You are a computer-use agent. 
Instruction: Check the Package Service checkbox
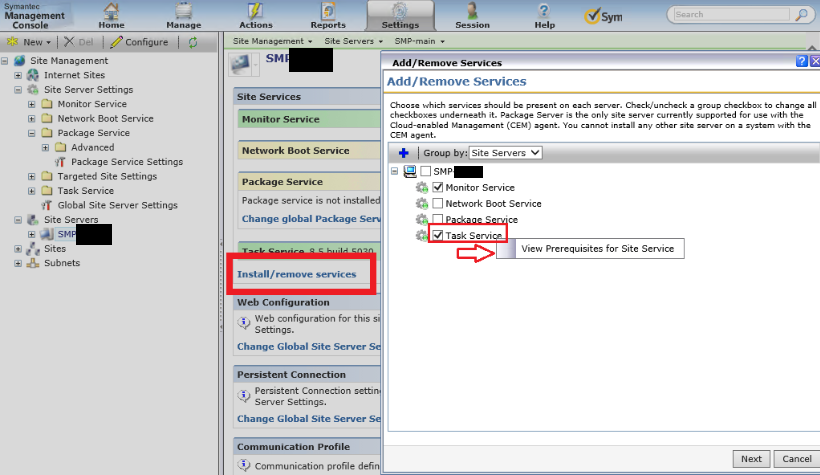coord(438,219)
